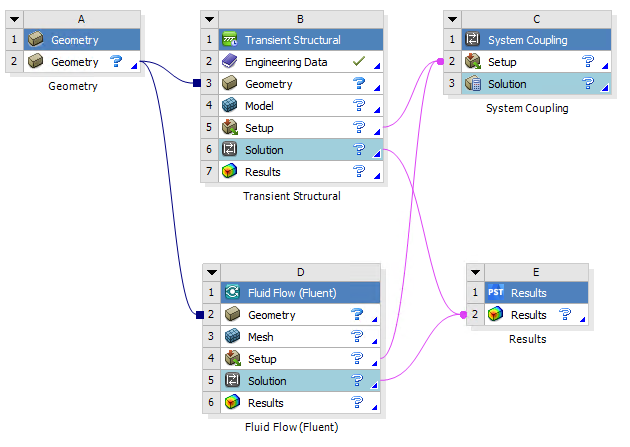The height and width of the screenshot is (447, 630).
Task: Click the status question mark of Fluent Mesh cell
Action: pyautogui.click(x=357, y=336)
